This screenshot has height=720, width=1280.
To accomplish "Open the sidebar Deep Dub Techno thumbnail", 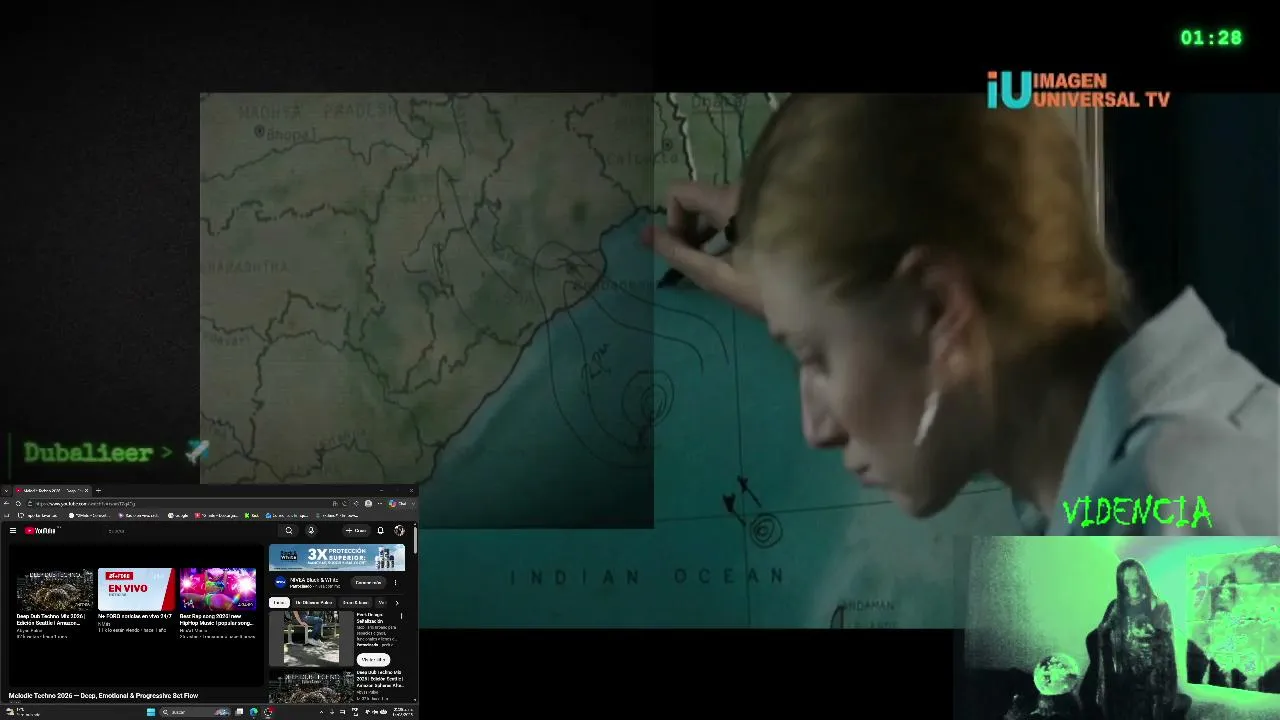I will pos(311,687).
